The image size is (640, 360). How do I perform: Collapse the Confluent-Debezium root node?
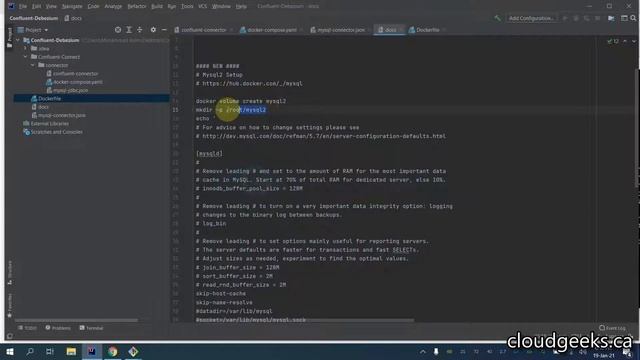(18, 40)
